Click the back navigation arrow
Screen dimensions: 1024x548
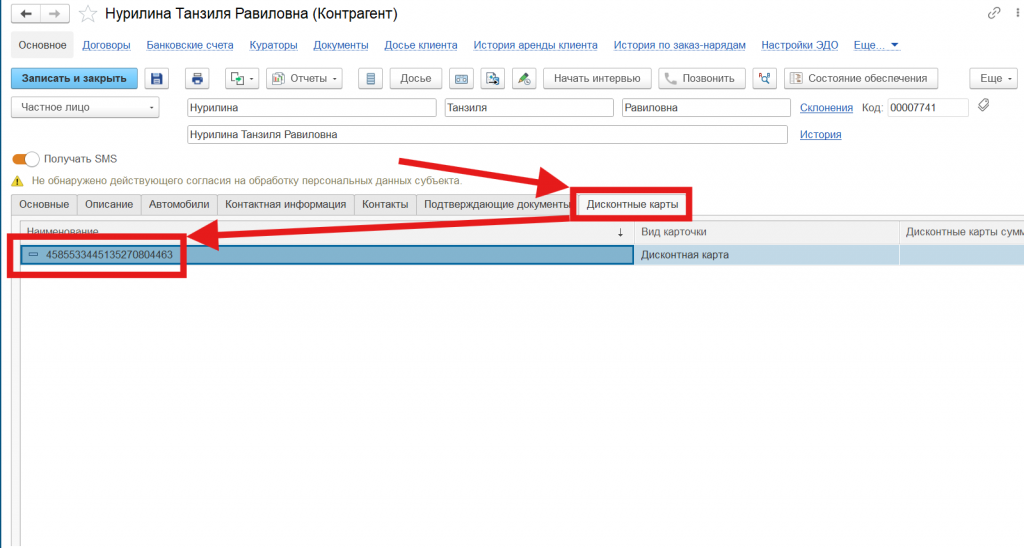26,13
